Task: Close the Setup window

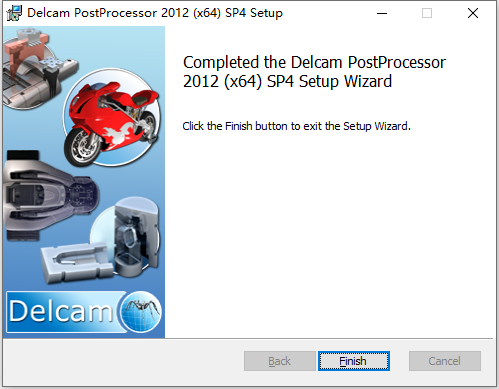Action: 473,13
